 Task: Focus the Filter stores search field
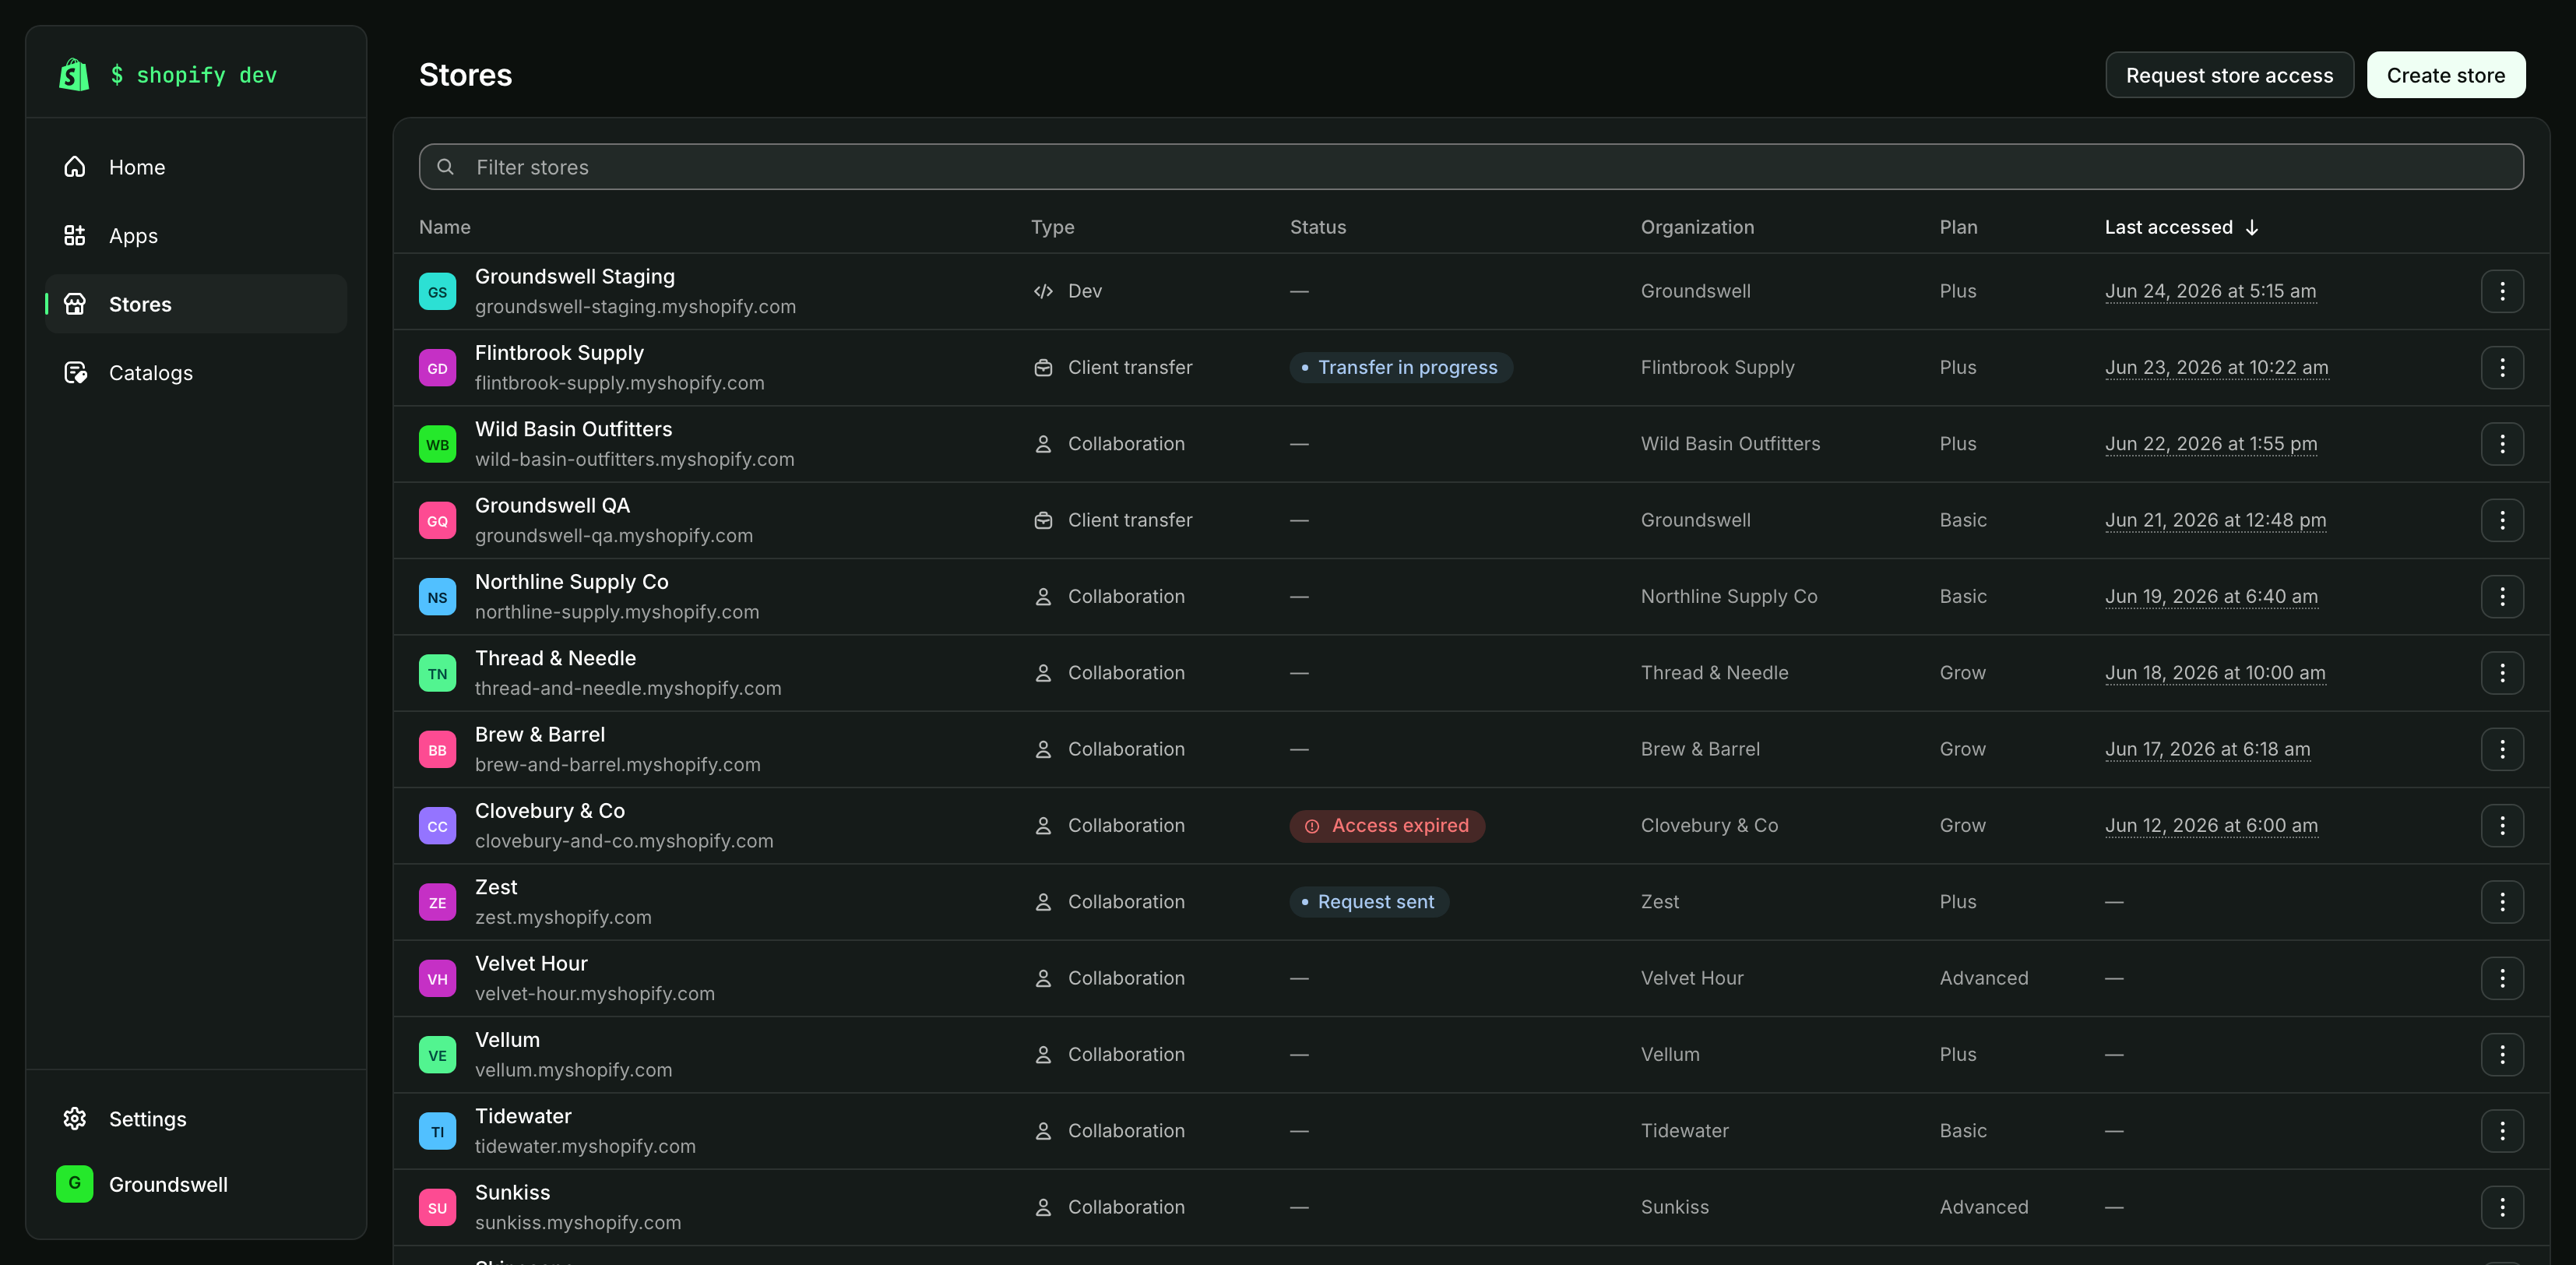[1471, 167]
